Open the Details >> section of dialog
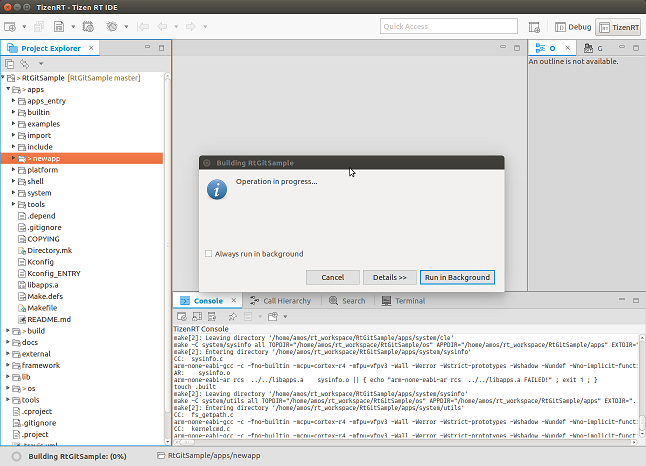The image size is (646, 466). (x=389, y=277)
